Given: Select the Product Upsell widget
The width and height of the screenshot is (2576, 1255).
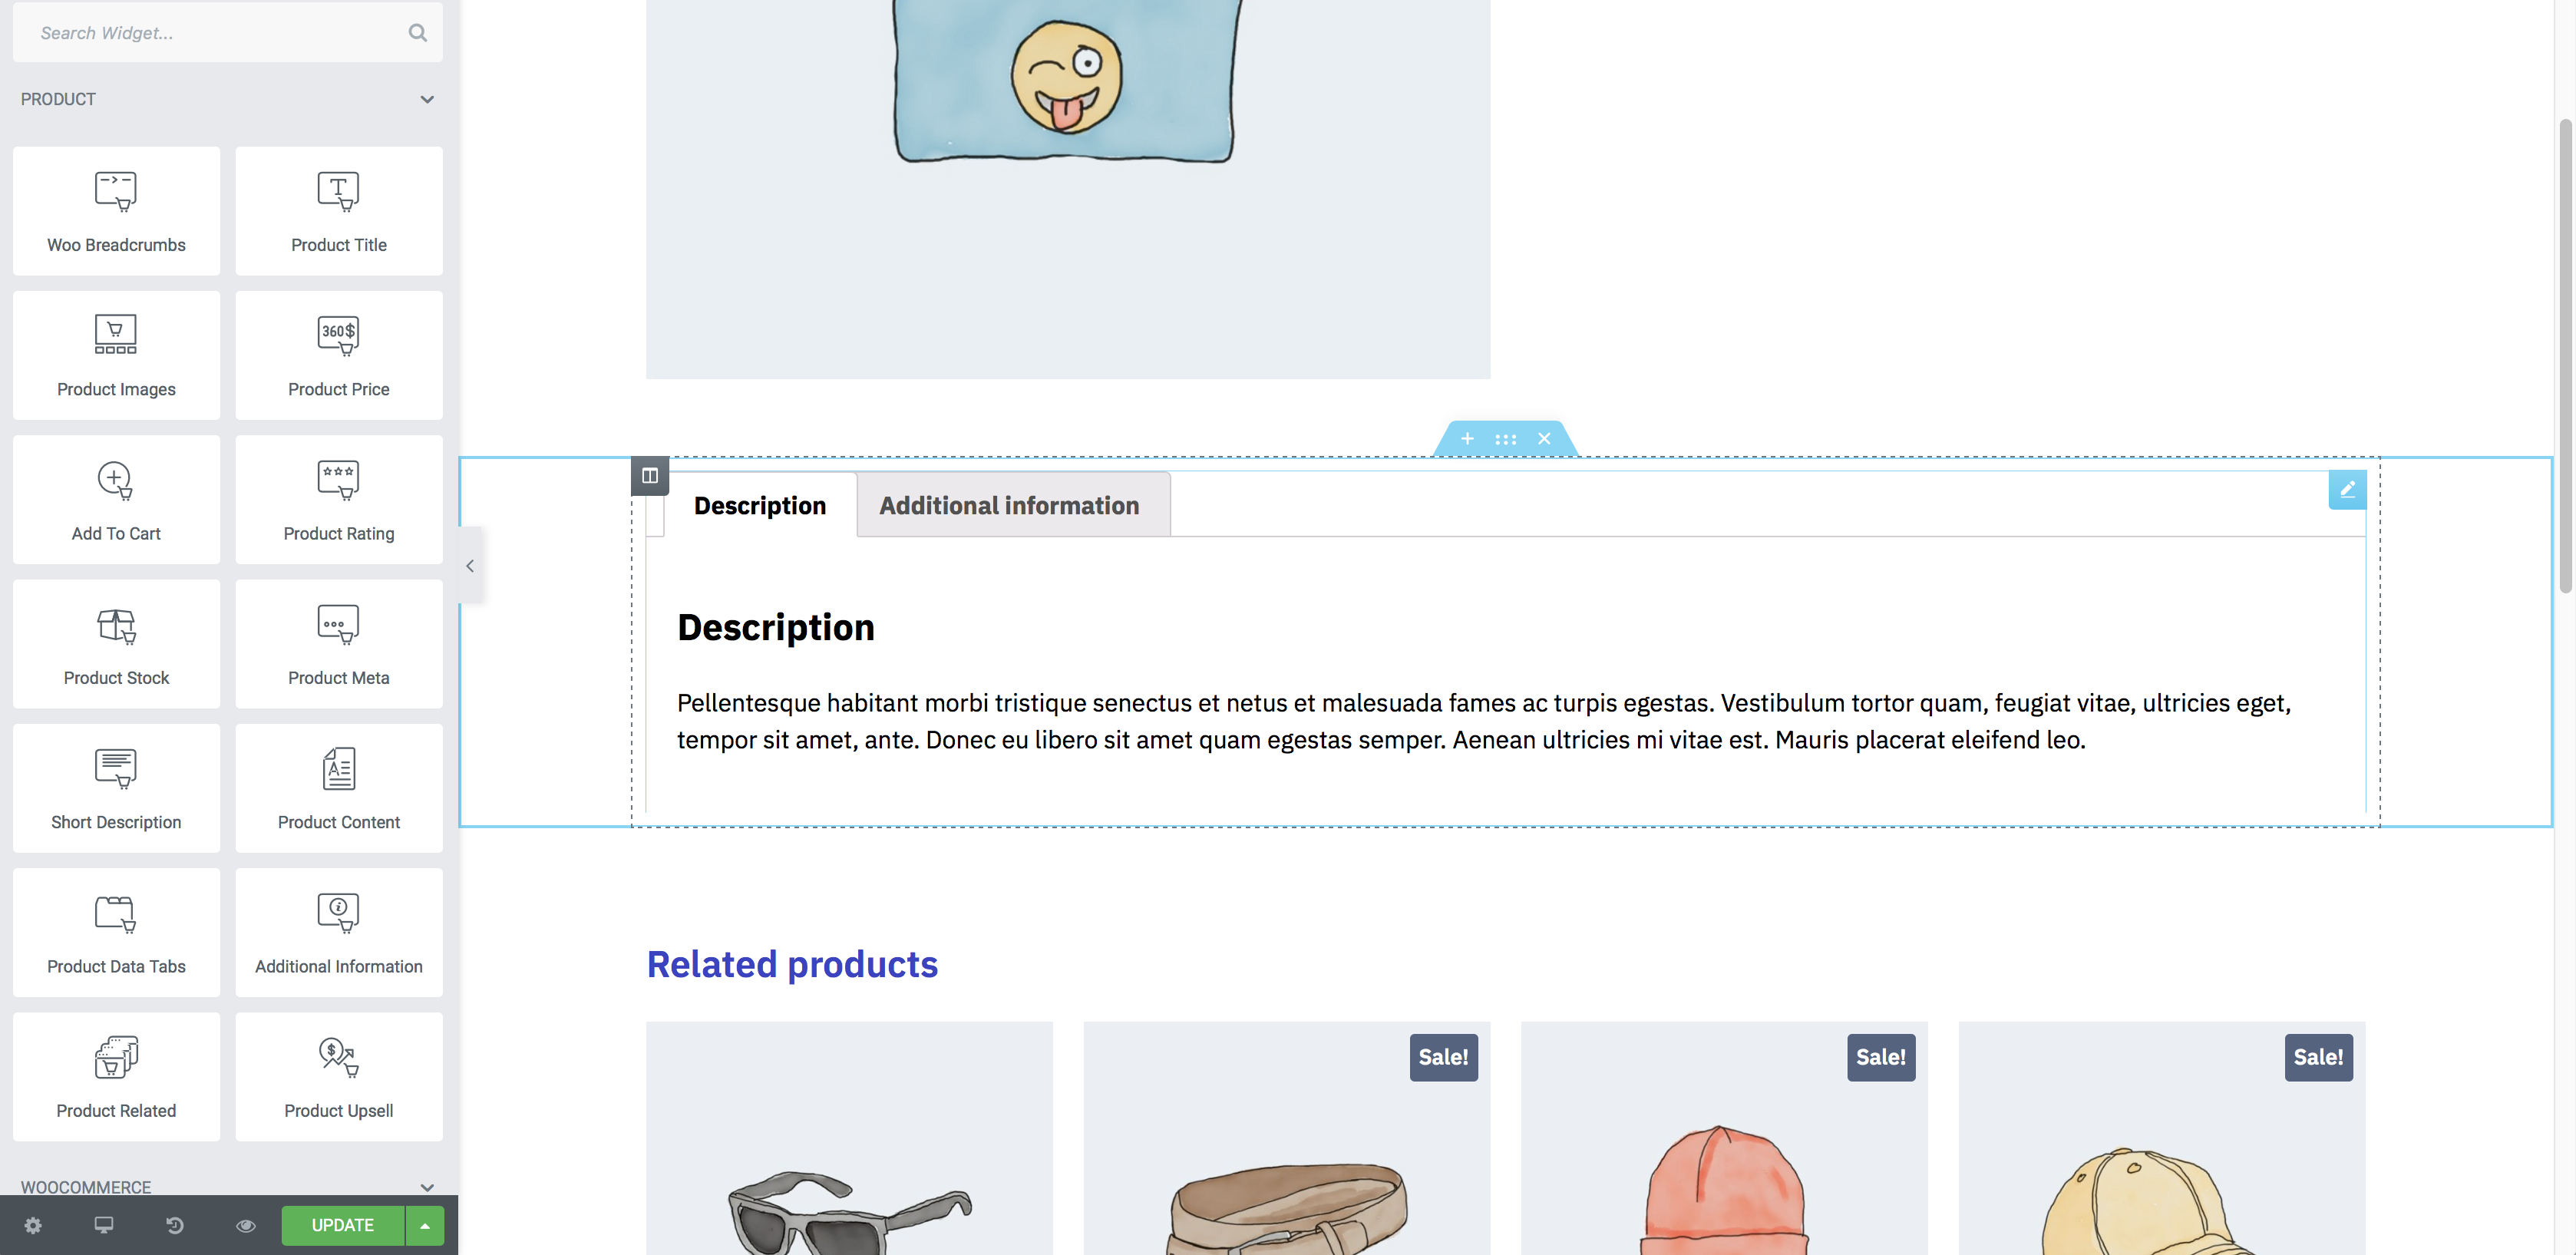Looking at the screenshot, I should click(339, 1077).
